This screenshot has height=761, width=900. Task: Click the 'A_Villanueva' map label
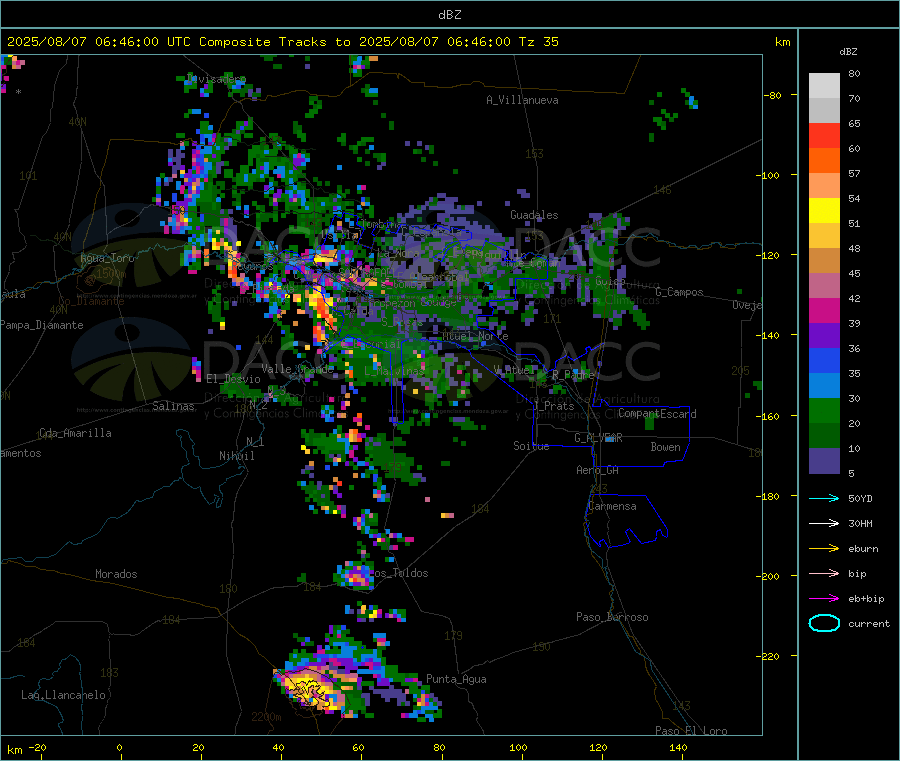(522, 100)
